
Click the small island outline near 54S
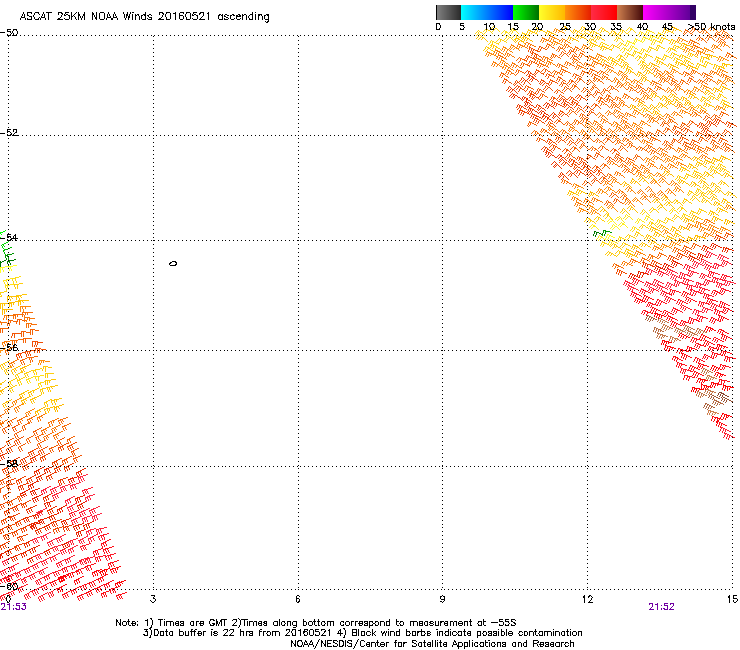[x=173, y=263]
